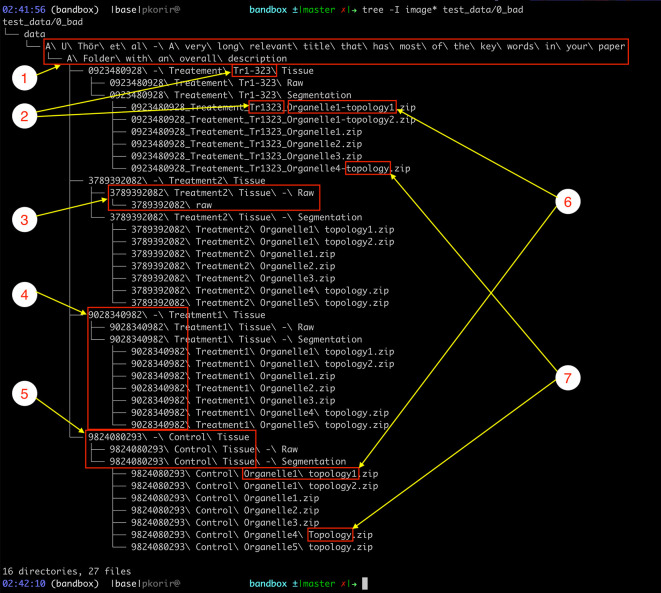
Task: Click the boxed capitalized Topology in Organelle4 file
Action: point(330,535)
